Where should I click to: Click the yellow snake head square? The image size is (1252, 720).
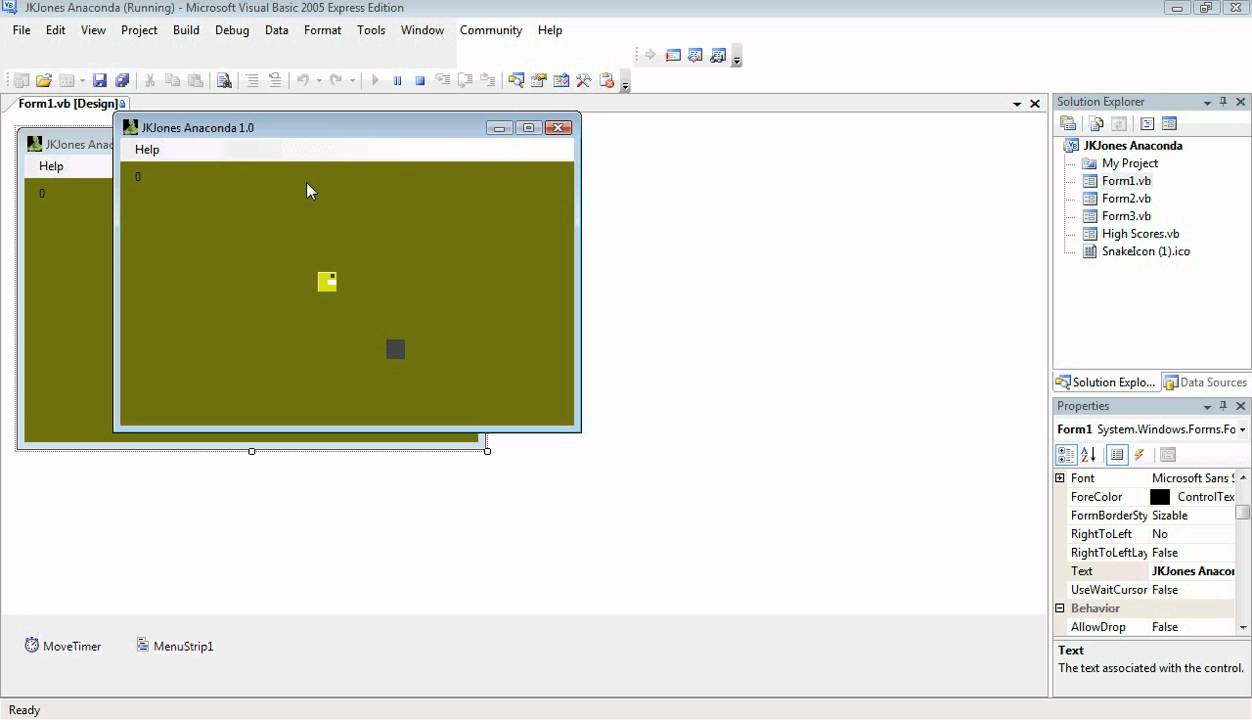(327, 282)
